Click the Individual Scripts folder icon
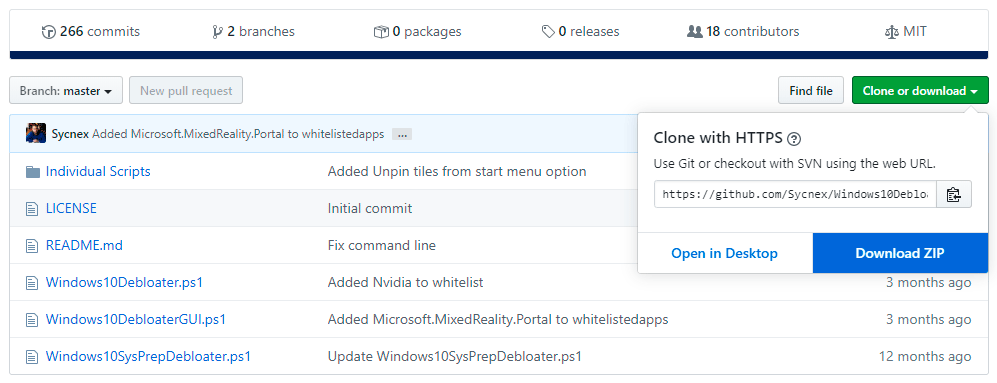The image size is (997, 383). [x=33, y=172]
